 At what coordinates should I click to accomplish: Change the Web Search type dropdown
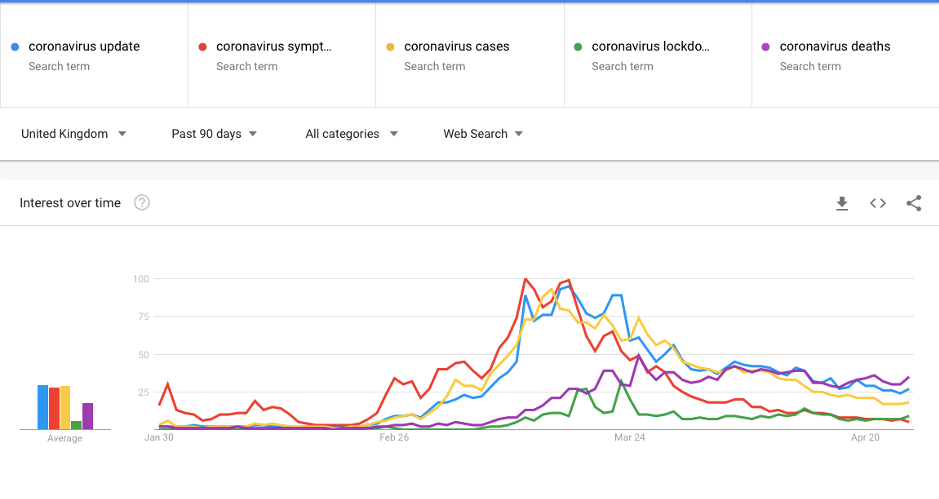click(483, 134)
